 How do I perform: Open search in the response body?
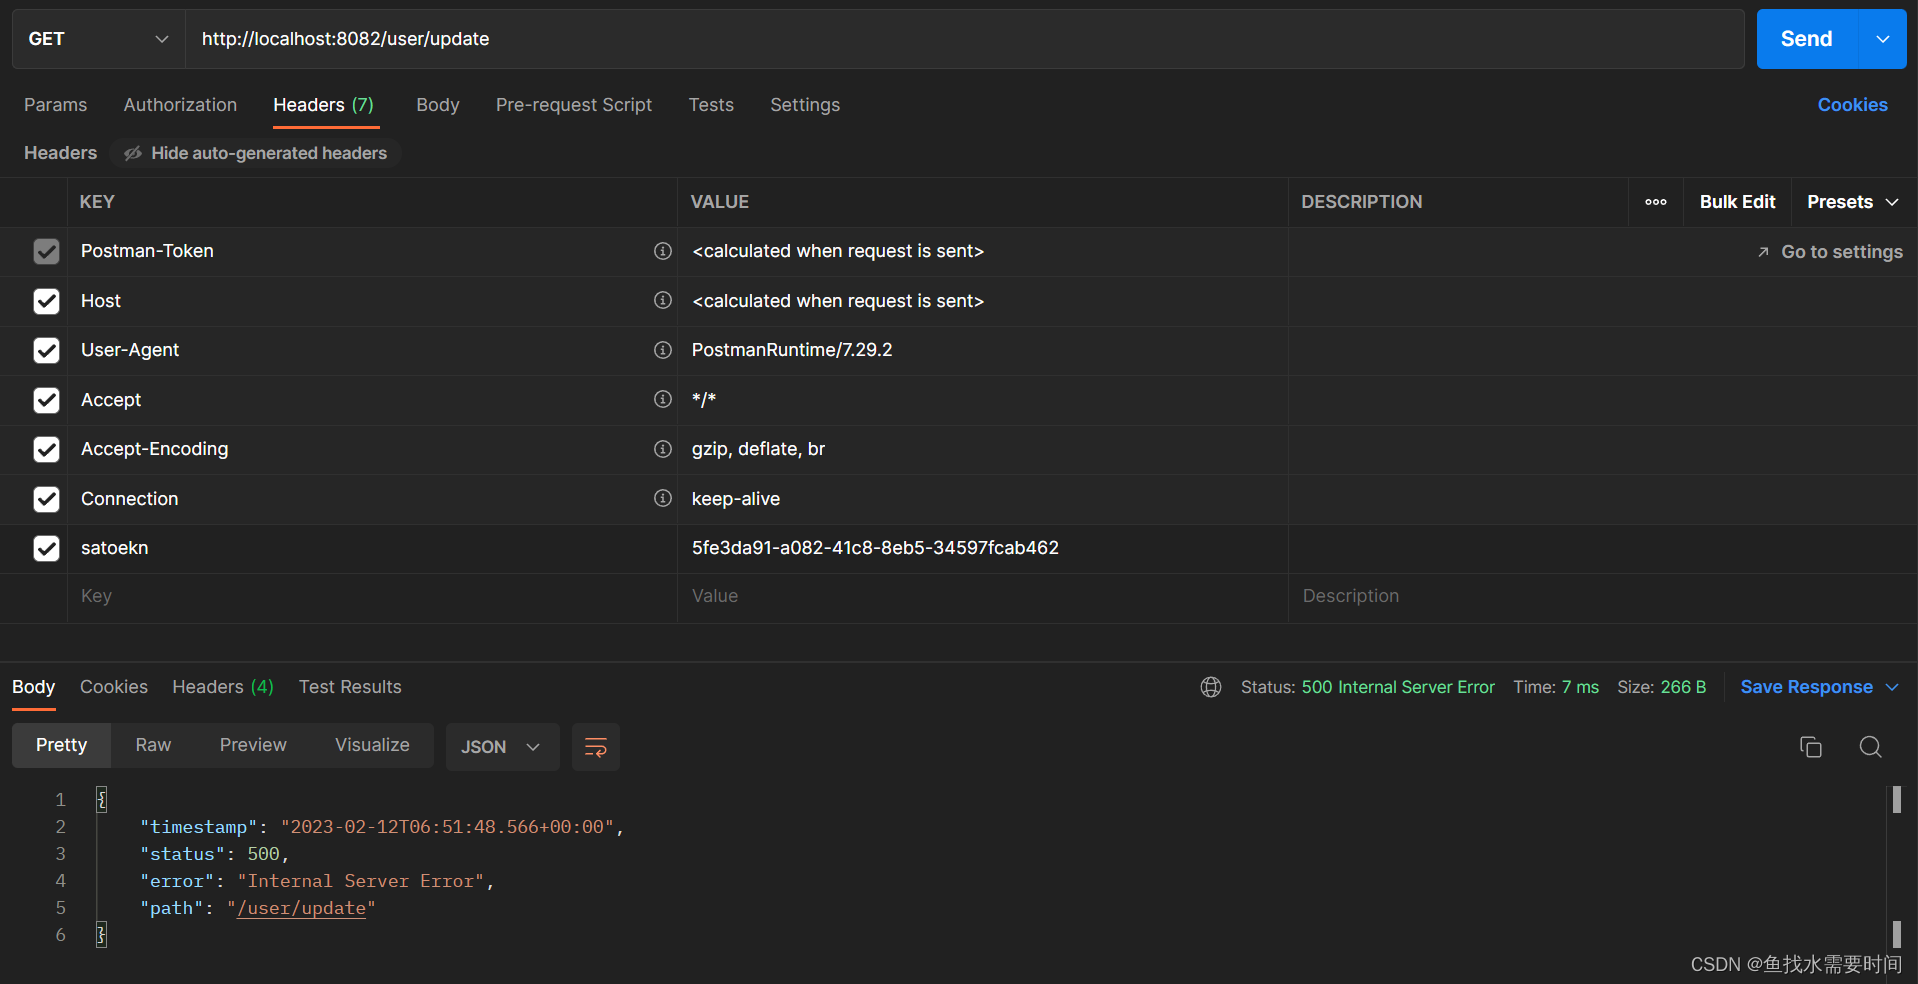[1870, 747]
